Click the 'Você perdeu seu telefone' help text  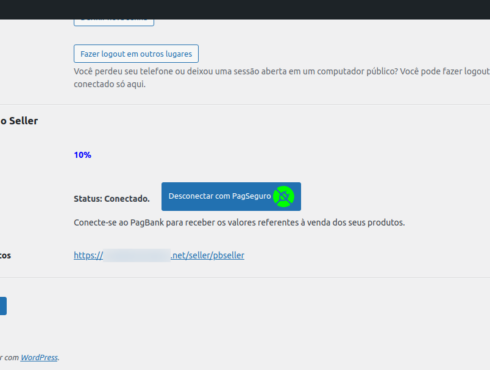282,78
